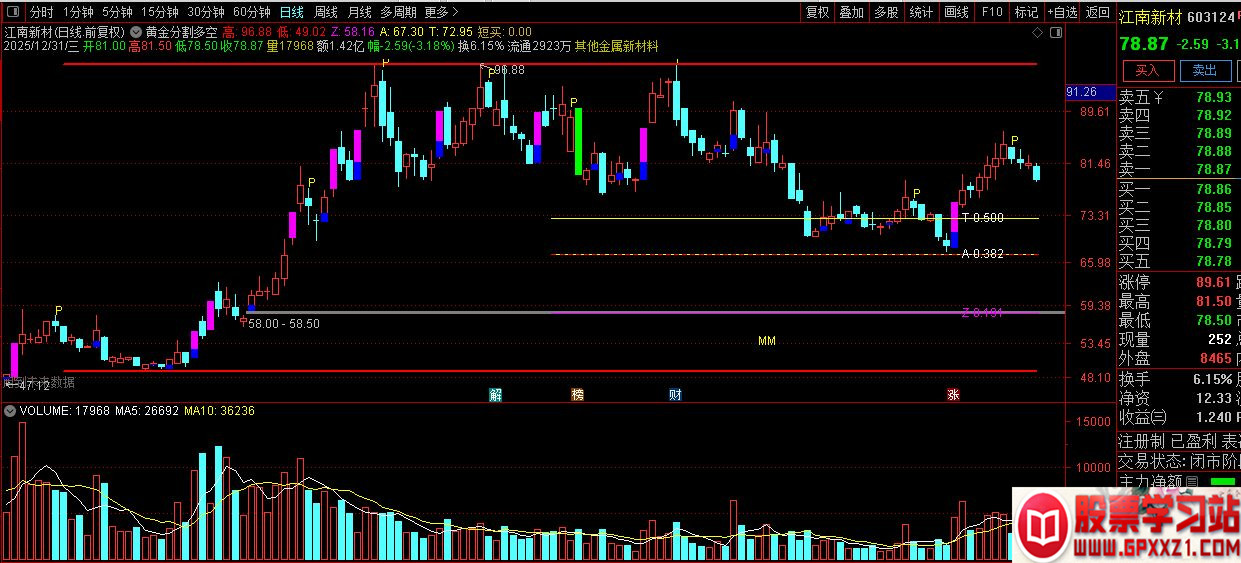The image size is (1241, 563).
Task: Click the 复权 adjustment toolbar button
Action: click(x=817, y=12)
